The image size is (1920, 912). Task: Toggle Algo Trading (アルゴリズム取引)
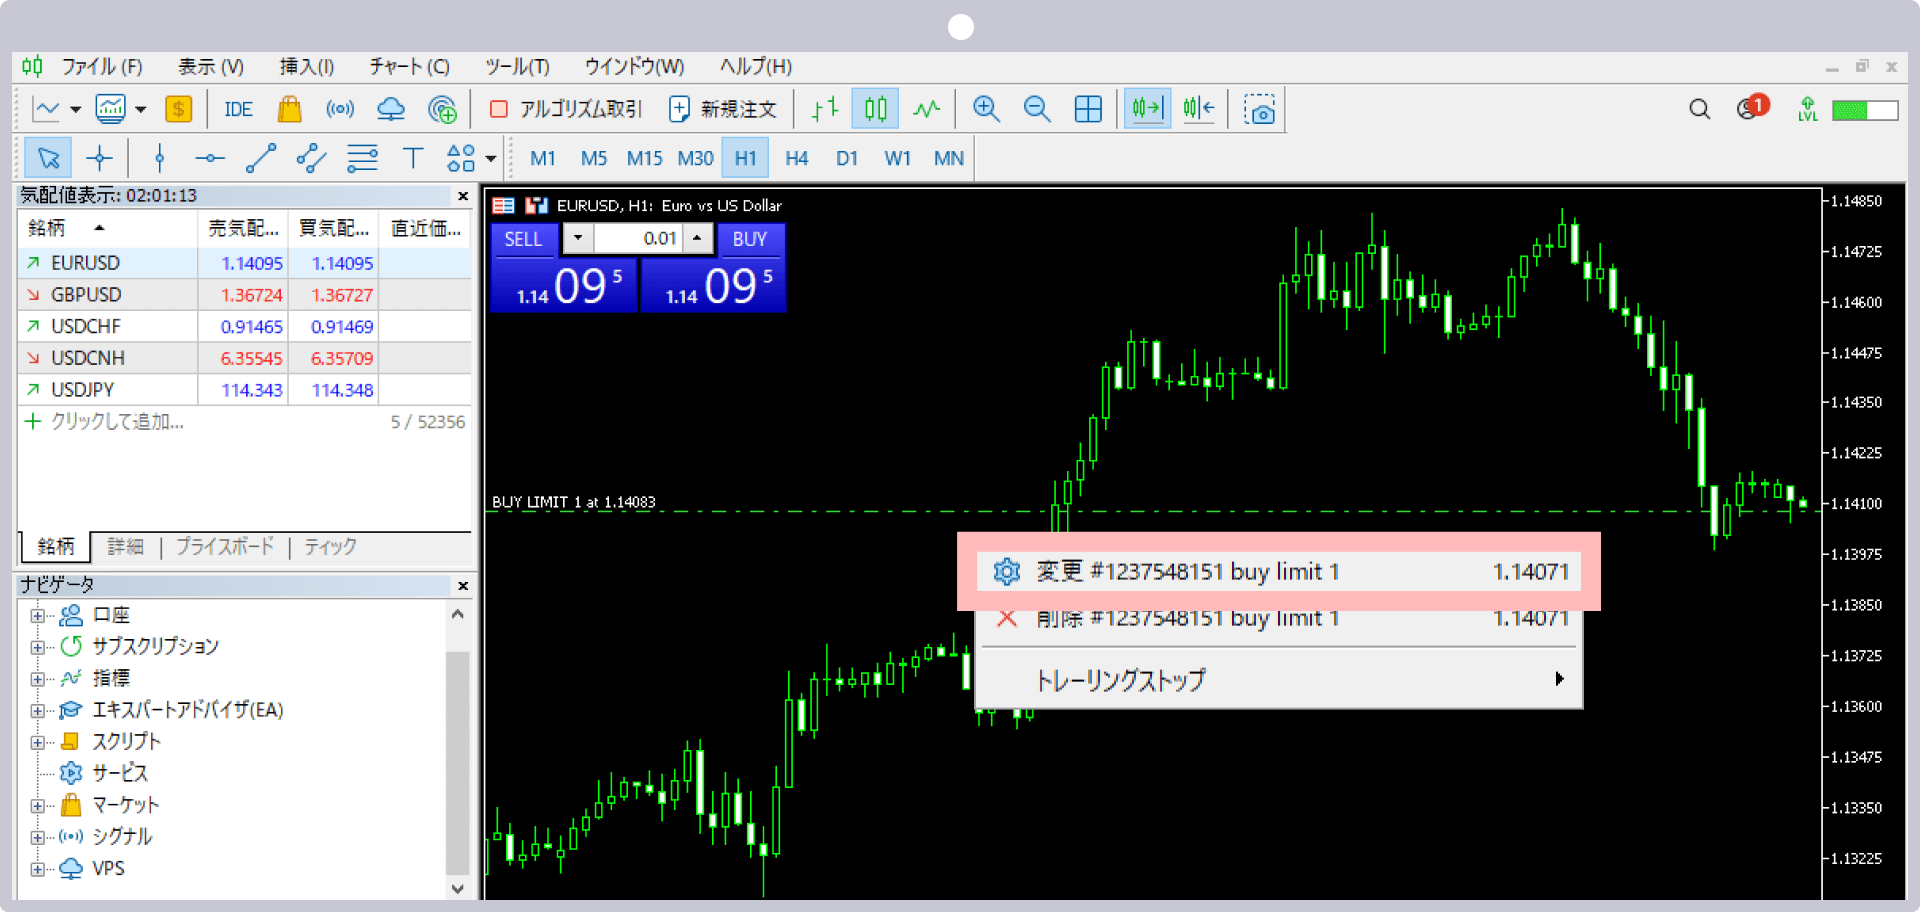[x=566, y=109]
